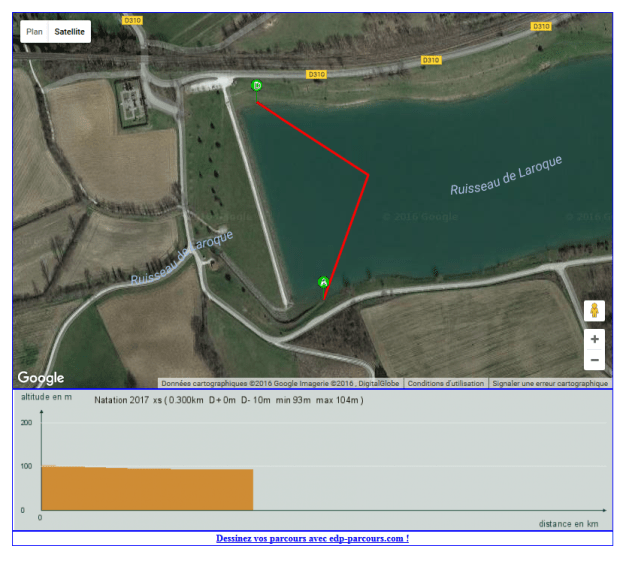Select the Satellite map view
The height and width of the screenshot is (579, 620).
click(x=70, y=32)
